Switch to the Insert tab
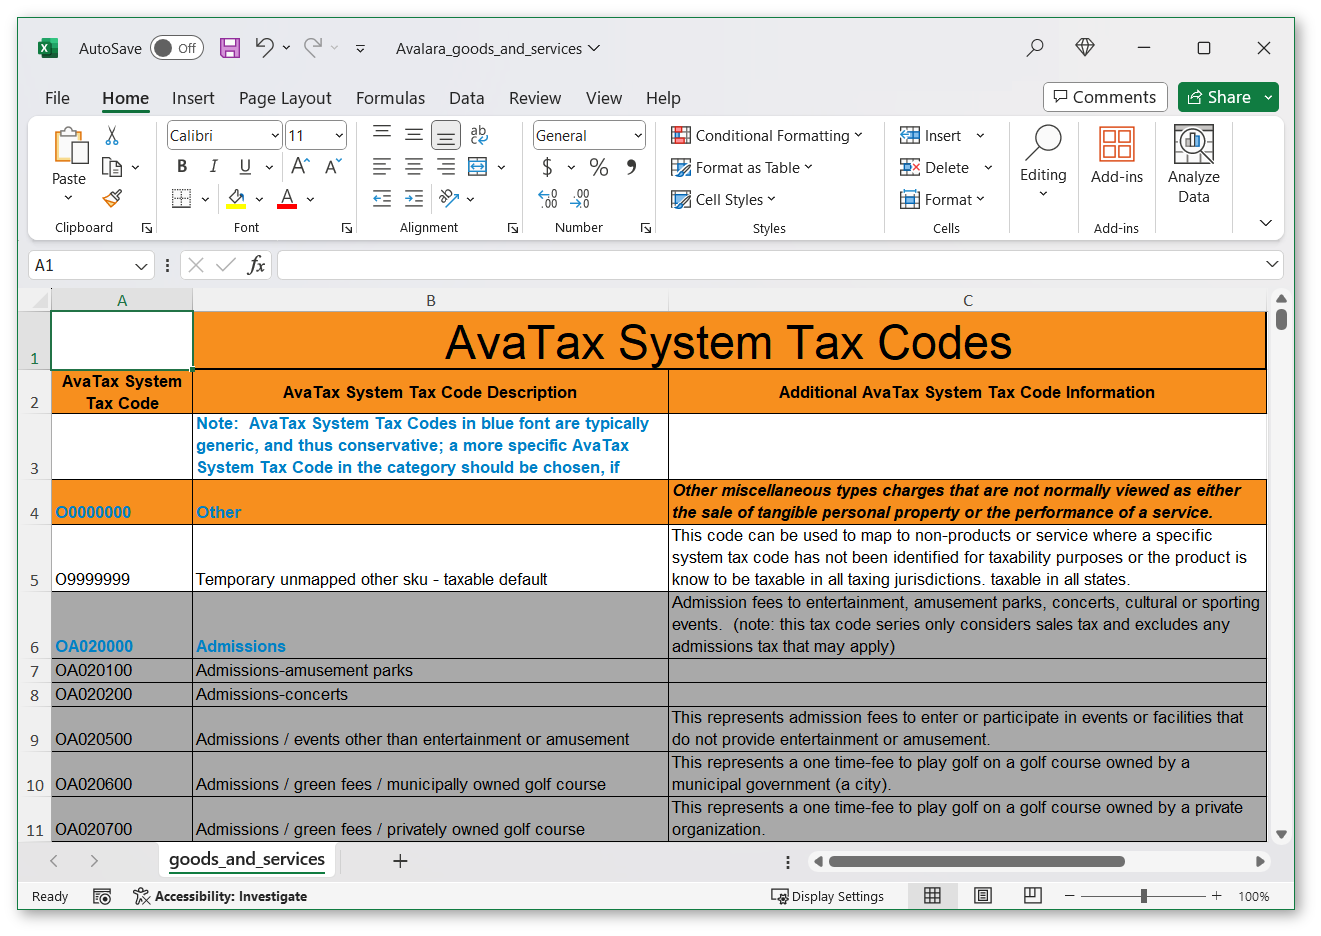Viewport: 1321px width, 936px height. (193, 97)
